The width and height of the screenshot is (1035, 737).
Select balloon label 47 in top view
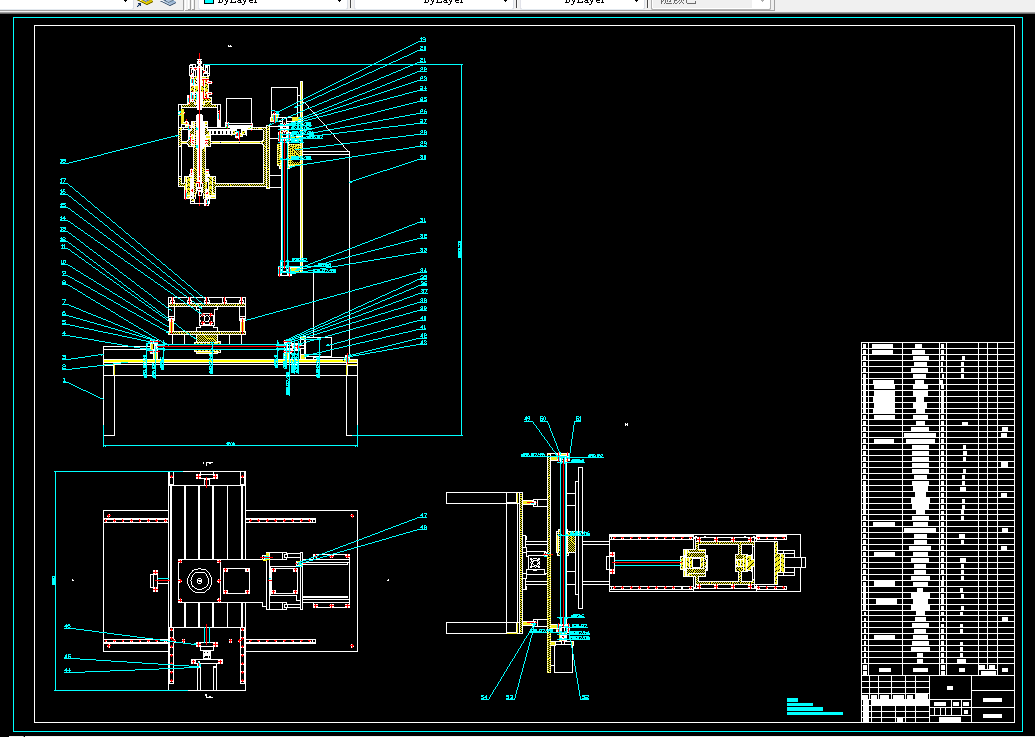[x=423, y=515]
